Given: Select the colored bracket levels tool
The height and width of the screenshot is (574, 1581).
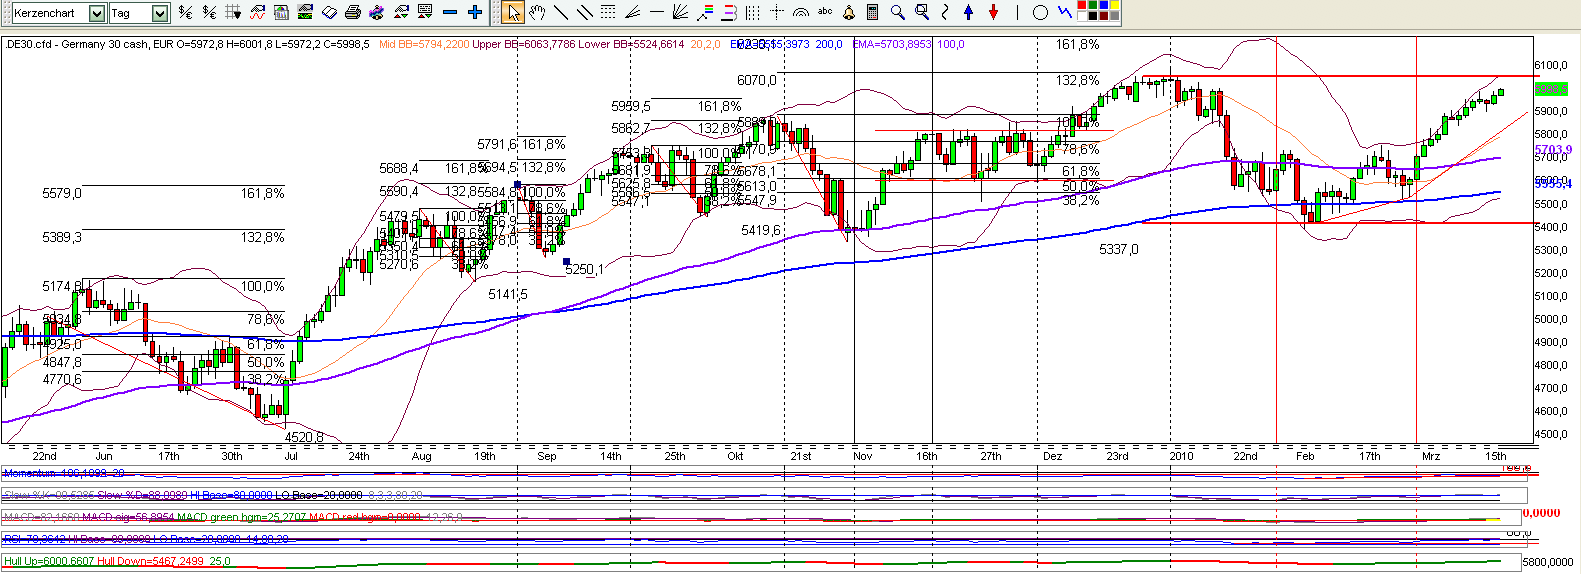Looking at the screenshot, I should (x=728, y=13).
